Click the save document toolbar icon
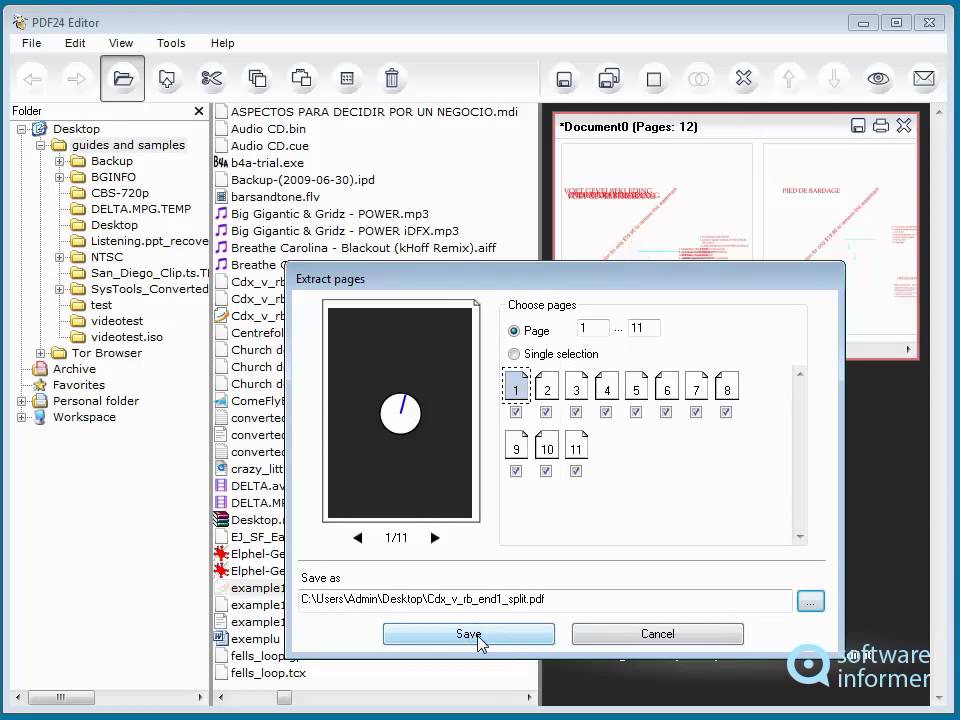The width and height of the screenshot is (960, 720). coord(564,79)
